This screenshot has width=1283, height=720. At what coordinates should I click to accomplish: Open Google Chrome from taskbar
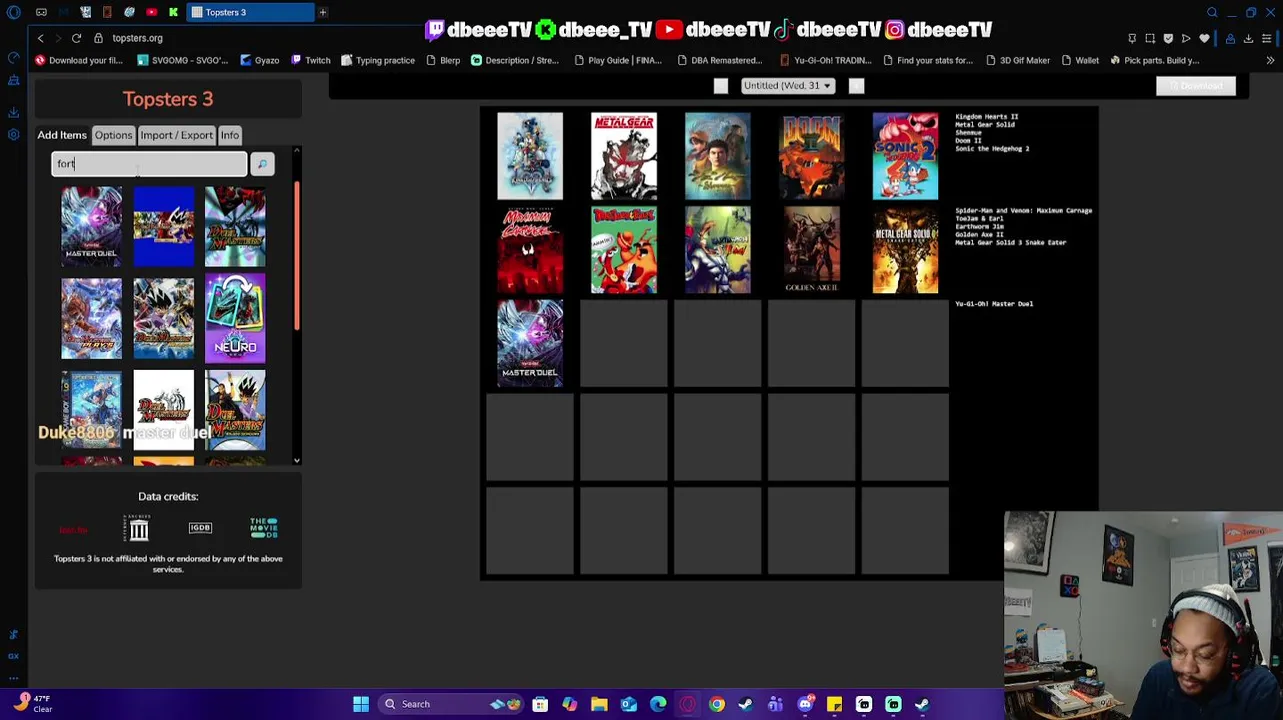[x=717, y=704]
